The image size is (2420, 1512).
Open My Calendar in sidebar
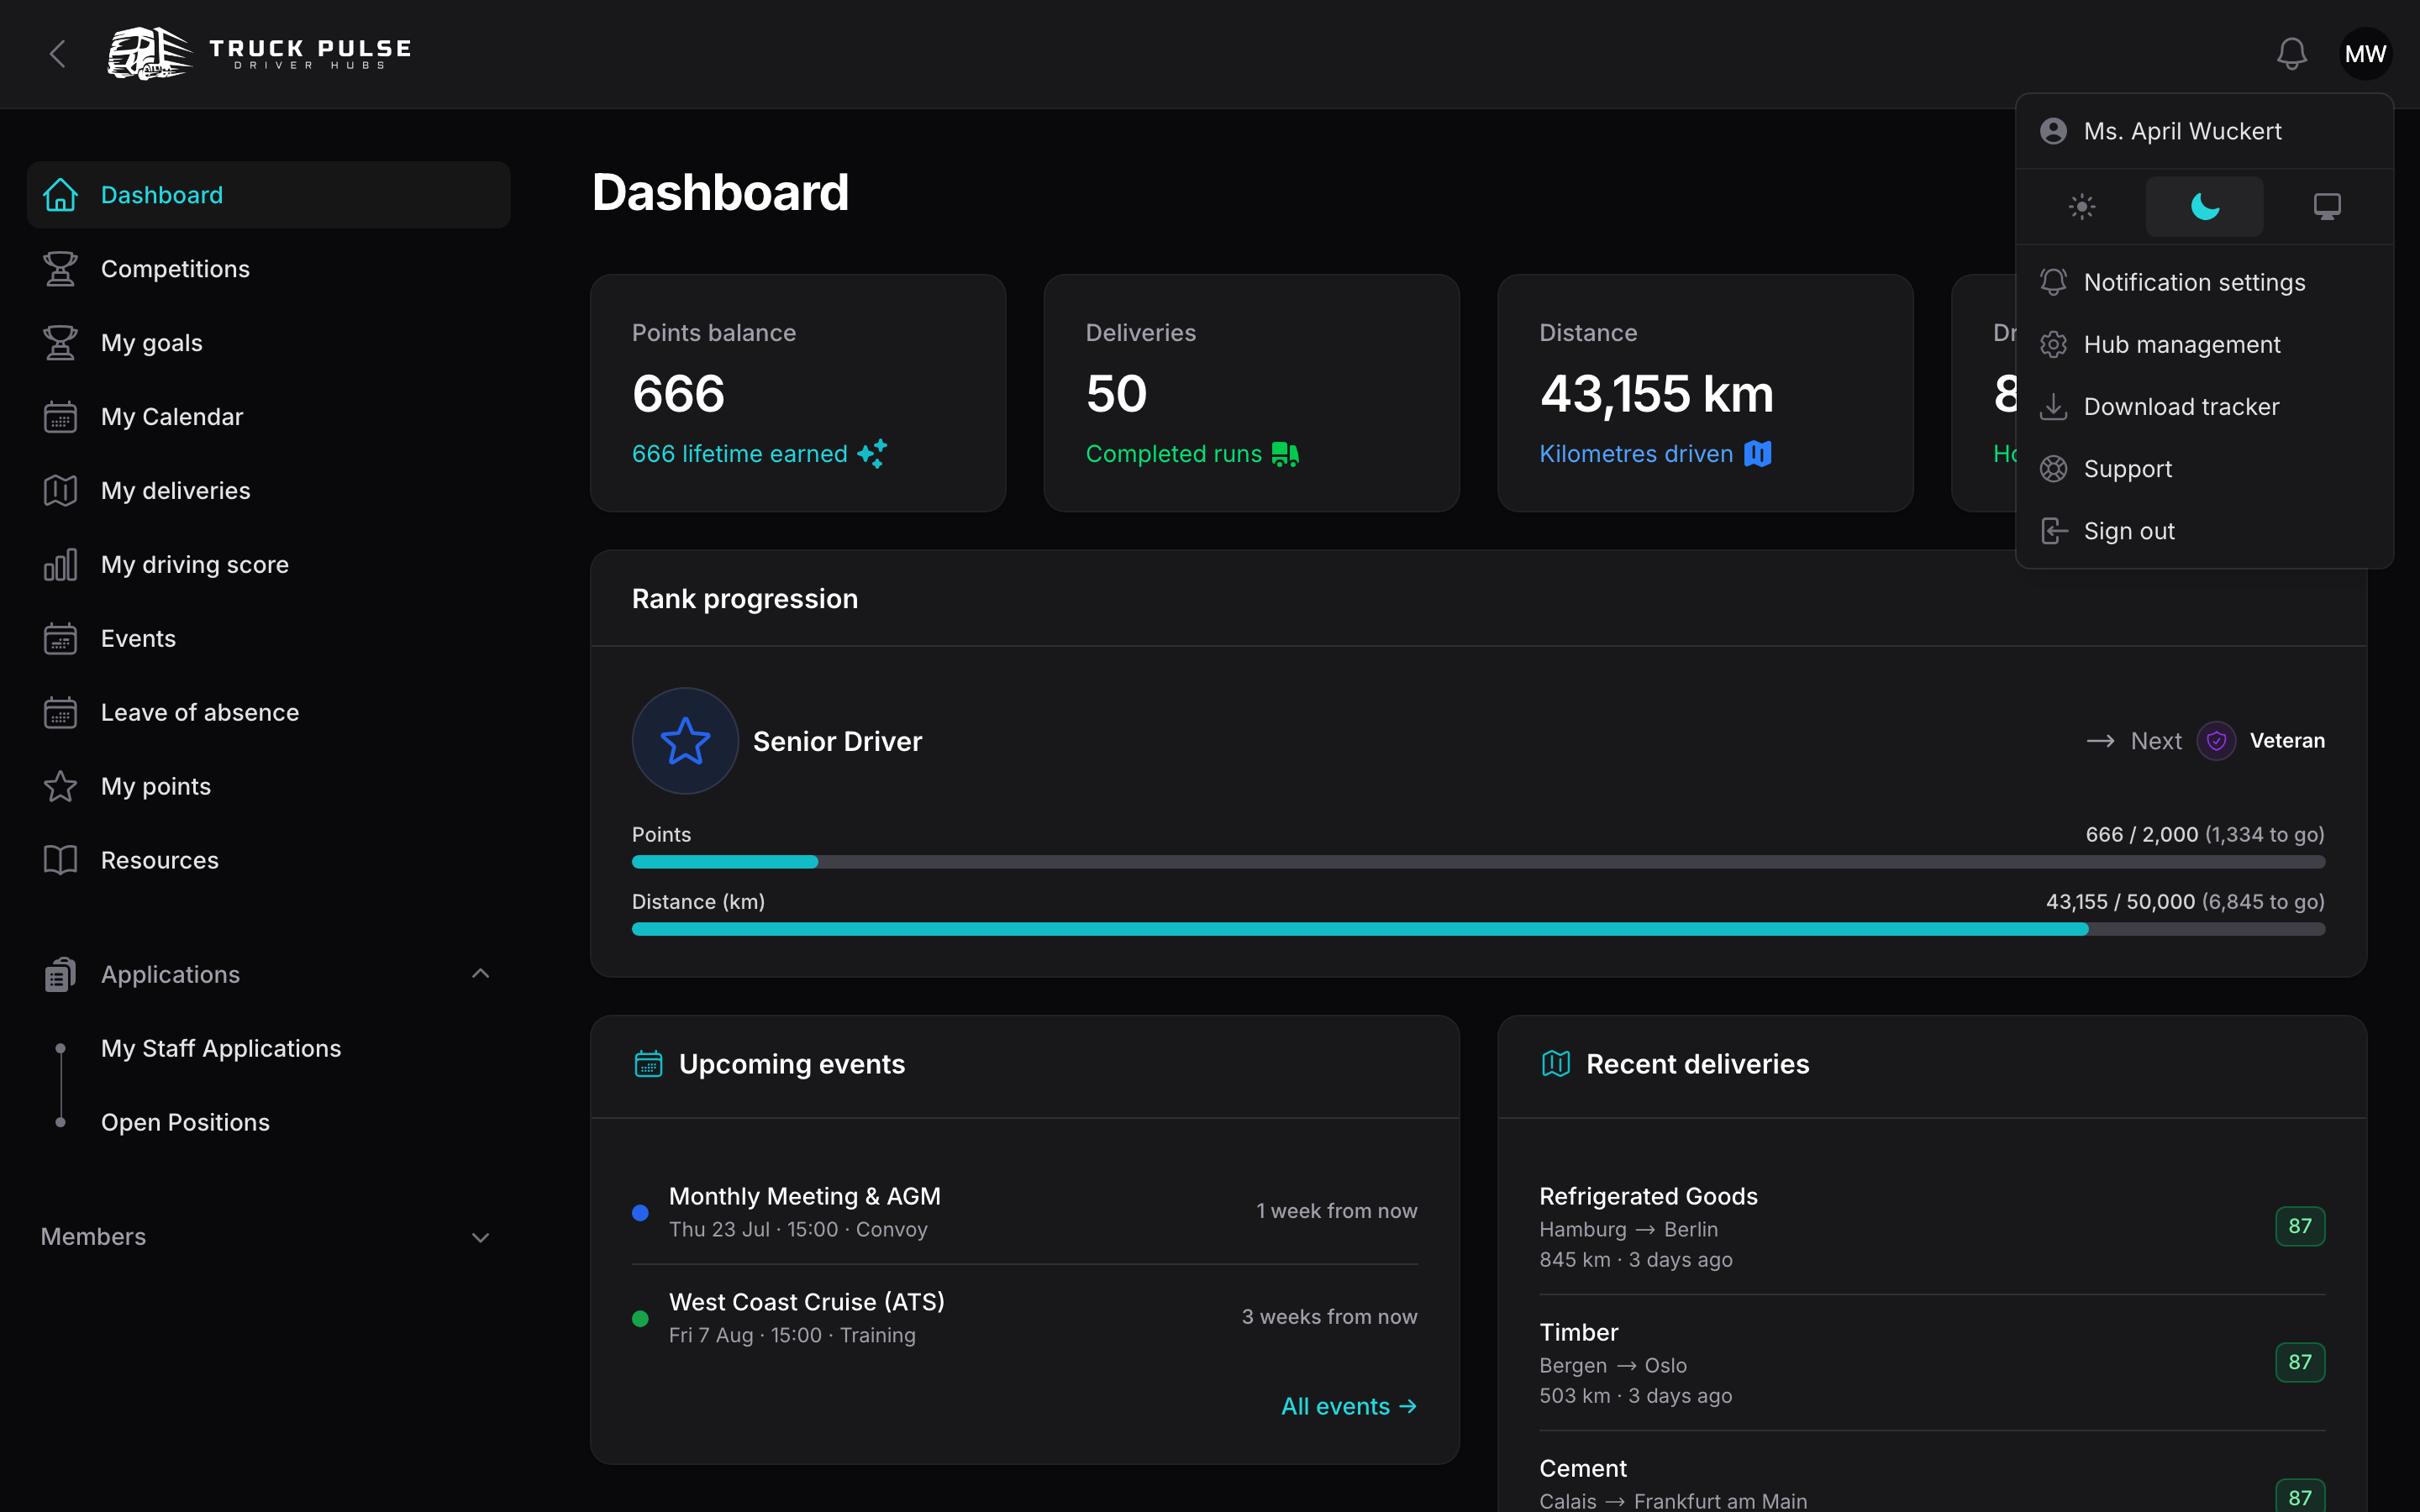tap(268, 417)
